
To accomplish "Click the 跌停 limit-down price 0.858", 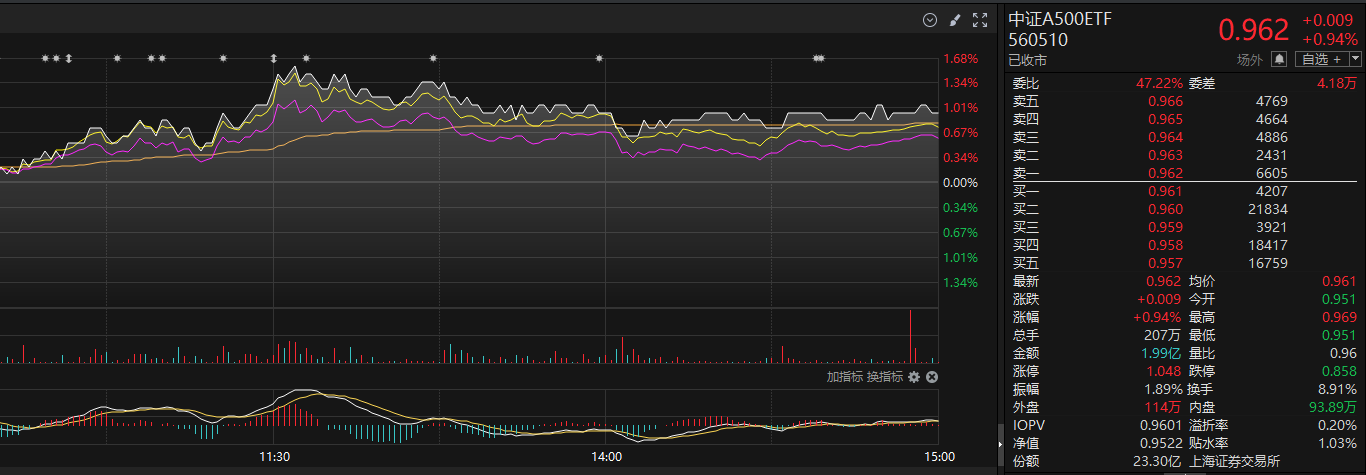I will pos(1340,371).
